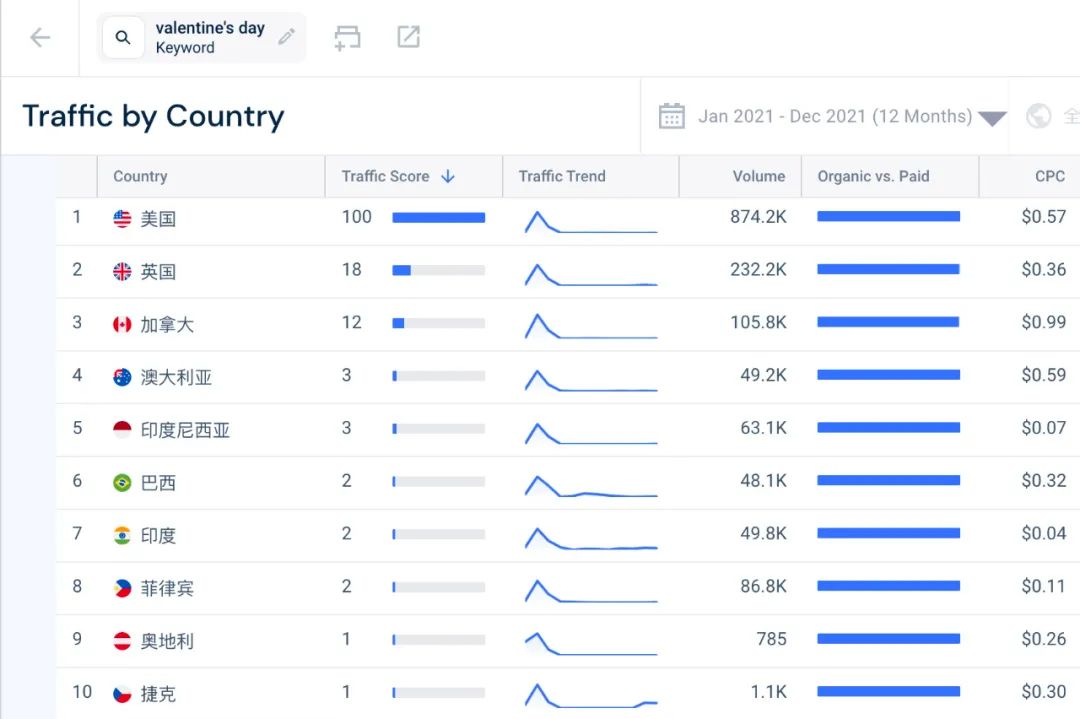Click the valentine's day keyword field
This screenshot has width=1080, height=719.
(x=210, y=37)
